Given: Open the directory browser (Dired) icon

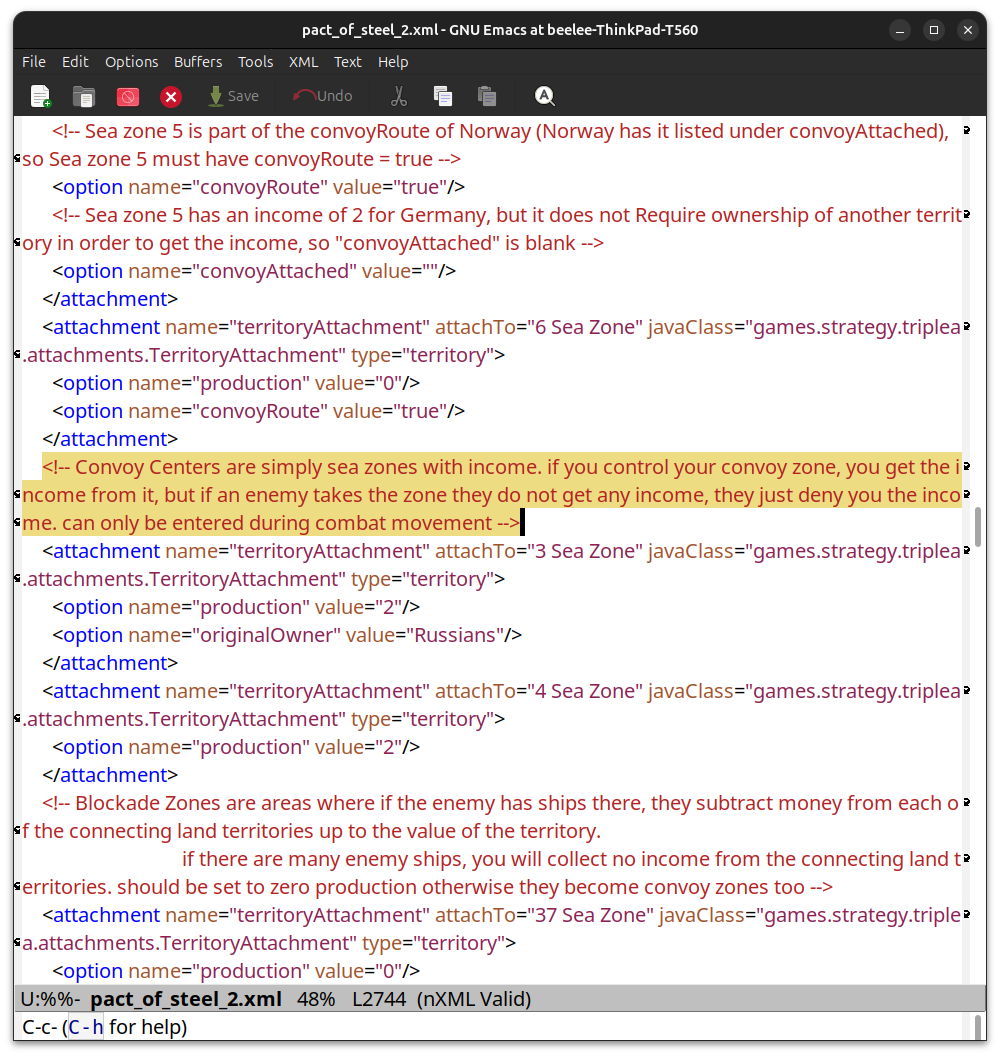Looking at the screenshot, I should [x=84, y=96].
